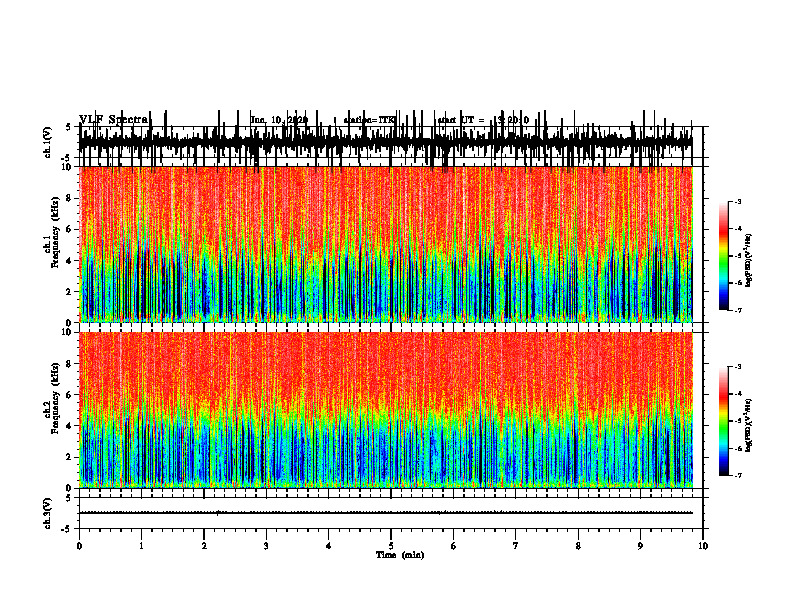Click the time axis tick "1"

tap(141, 546)
